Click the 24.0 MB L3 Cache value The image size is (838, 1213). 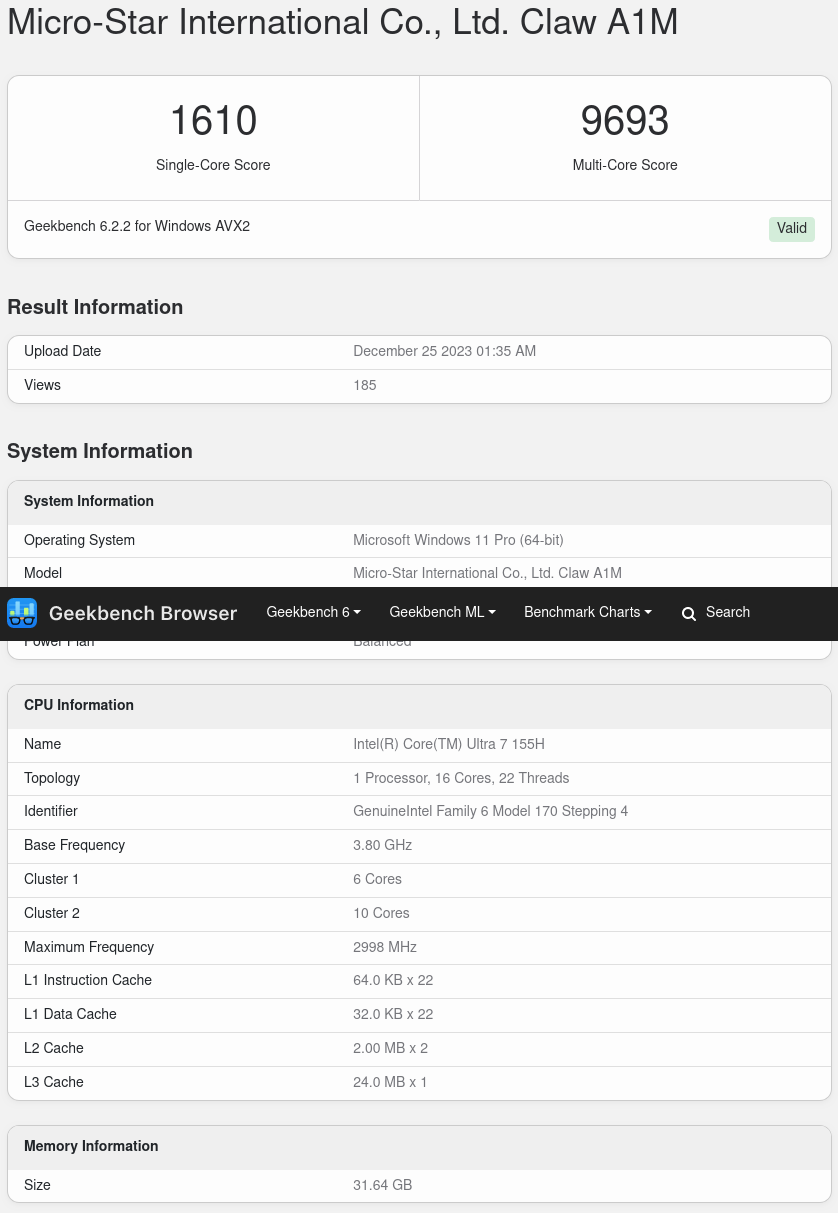(x=390, y=1083)
